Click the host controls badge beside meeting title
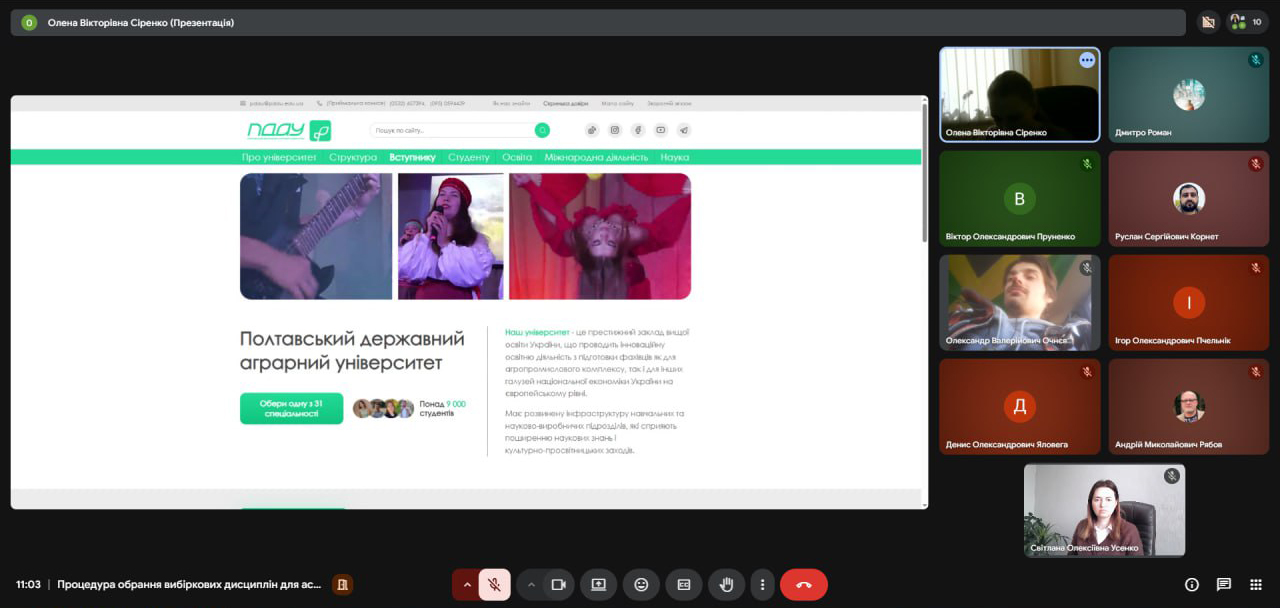1280x608 pixels. 342,584
